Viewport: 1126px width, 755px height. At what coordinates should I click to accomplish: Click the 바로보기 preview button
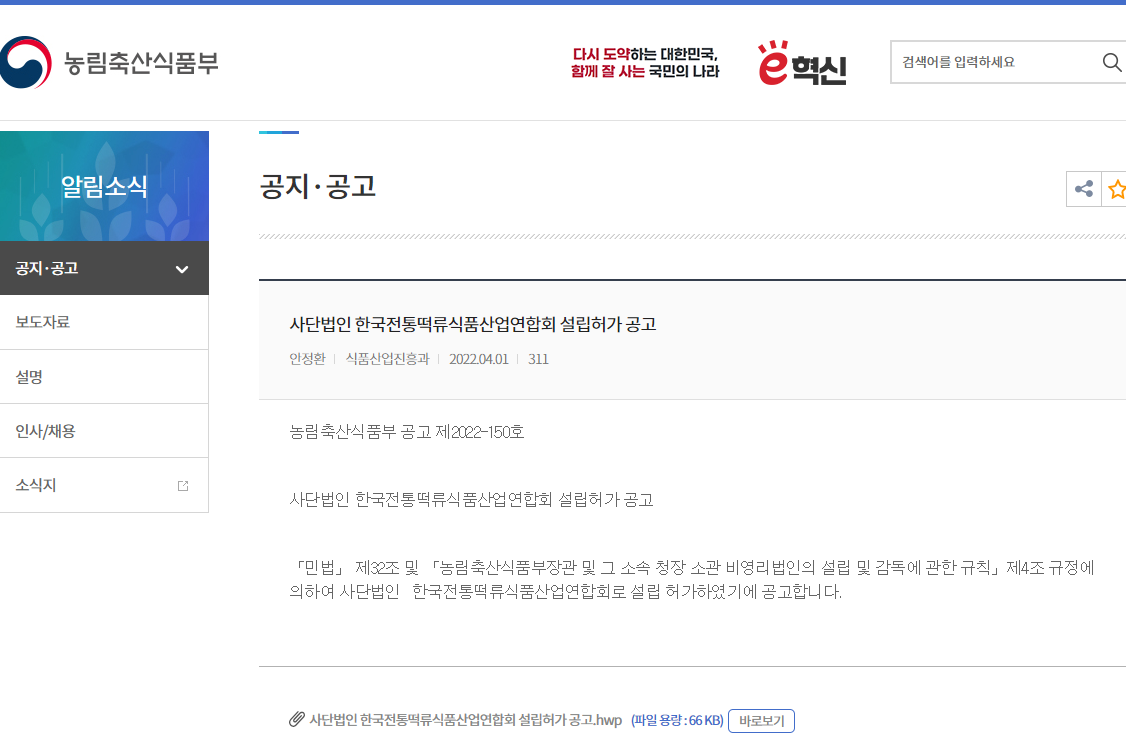[761, 721]
